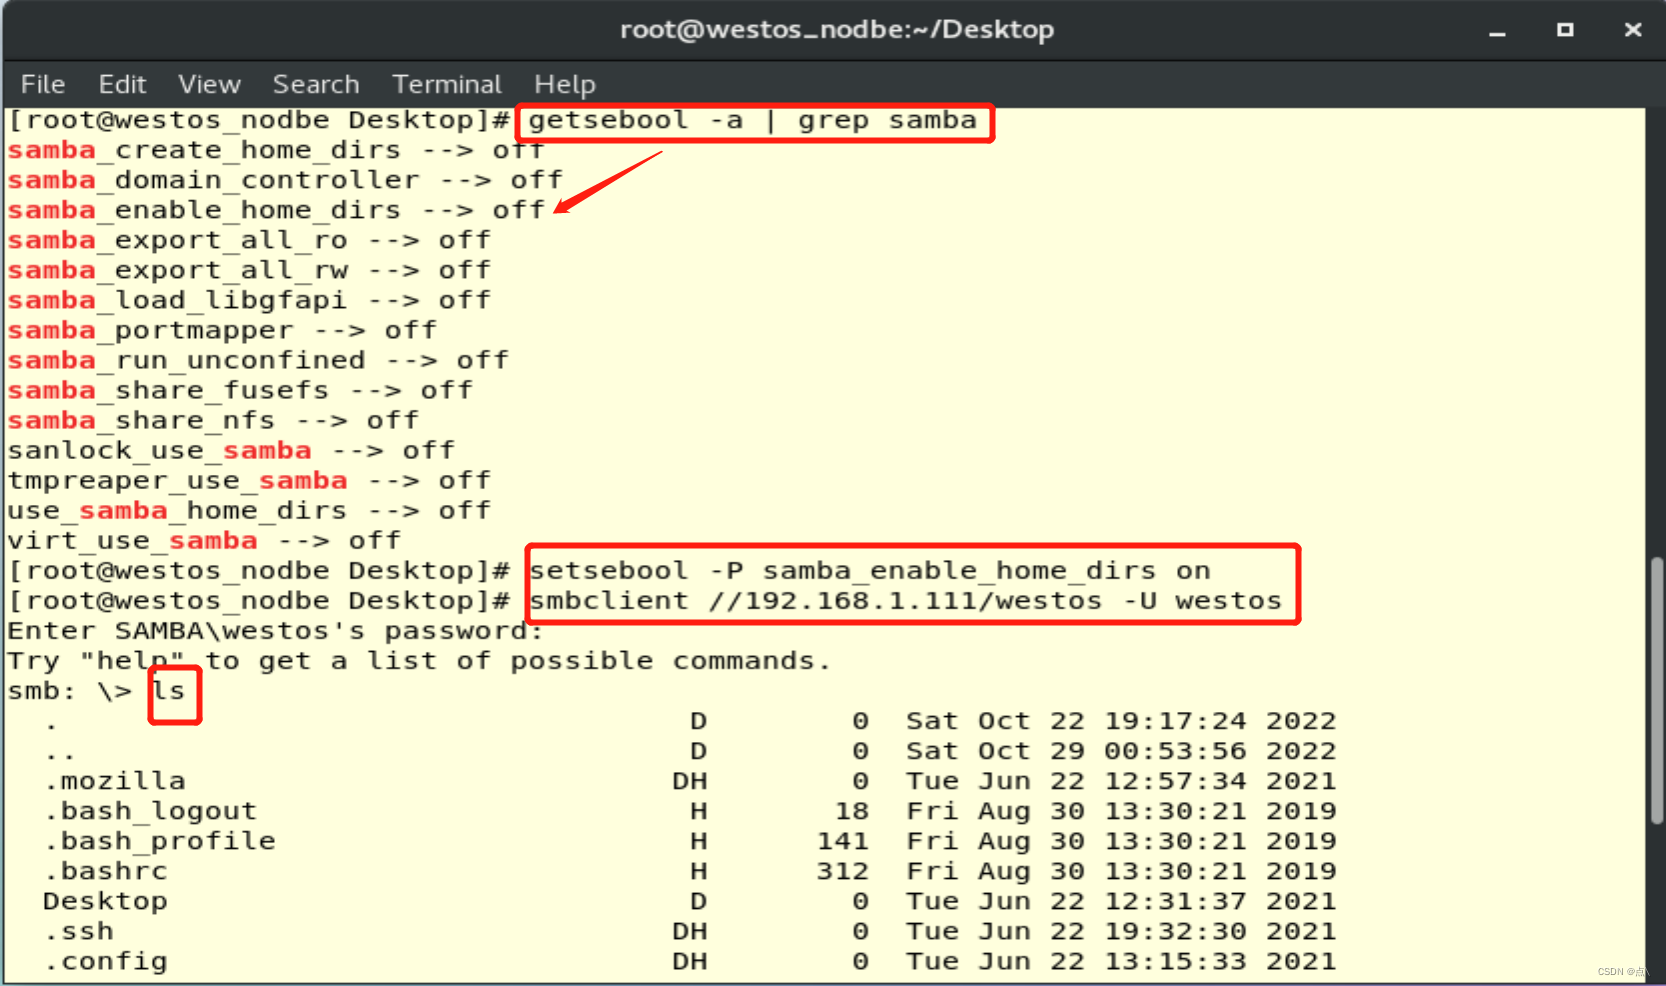
Task: Open the Edit menu
Action: [122, 84]
